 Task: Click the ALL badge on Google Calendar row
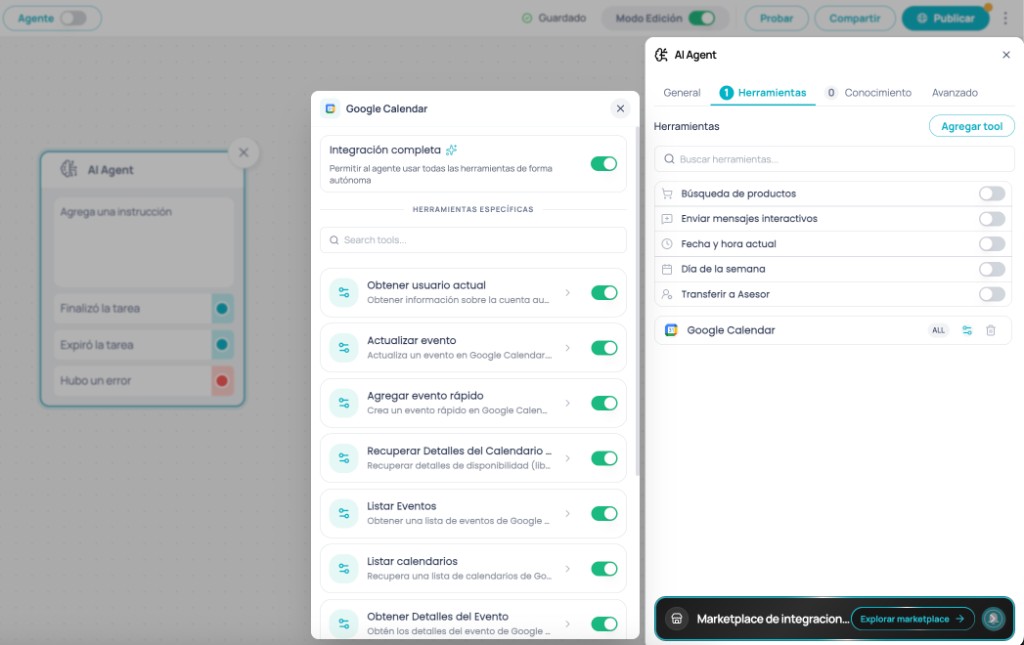(x=938, y=330)
